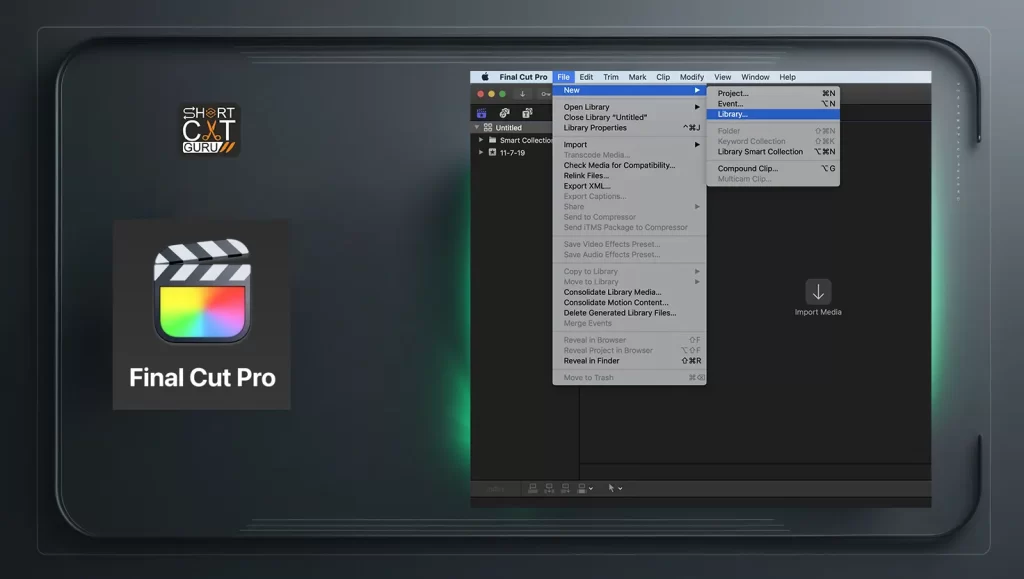Open the Edit menu
1024x579 pixels.
click(586, 77)
